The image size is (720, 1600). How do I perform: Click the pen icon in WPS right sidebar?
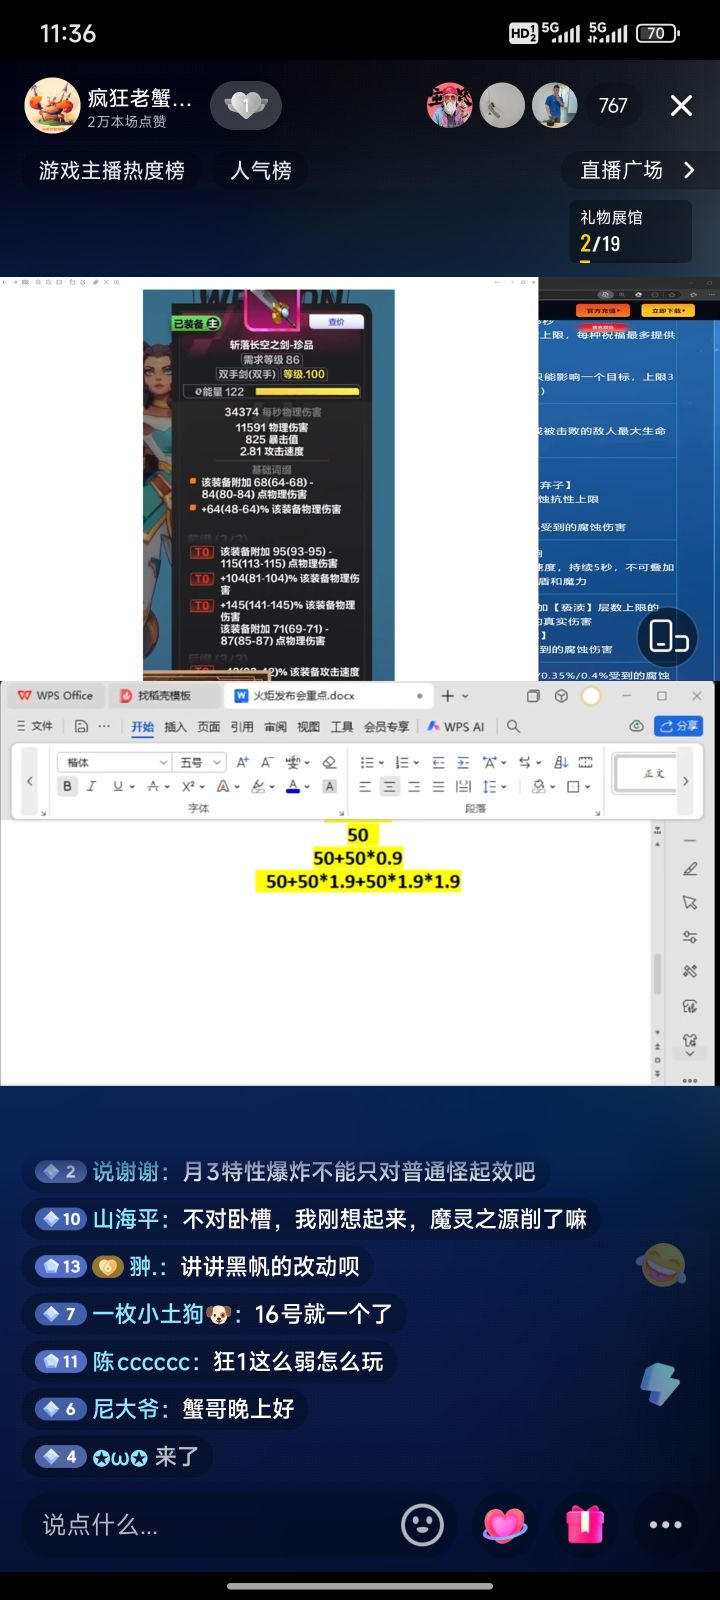690,869
